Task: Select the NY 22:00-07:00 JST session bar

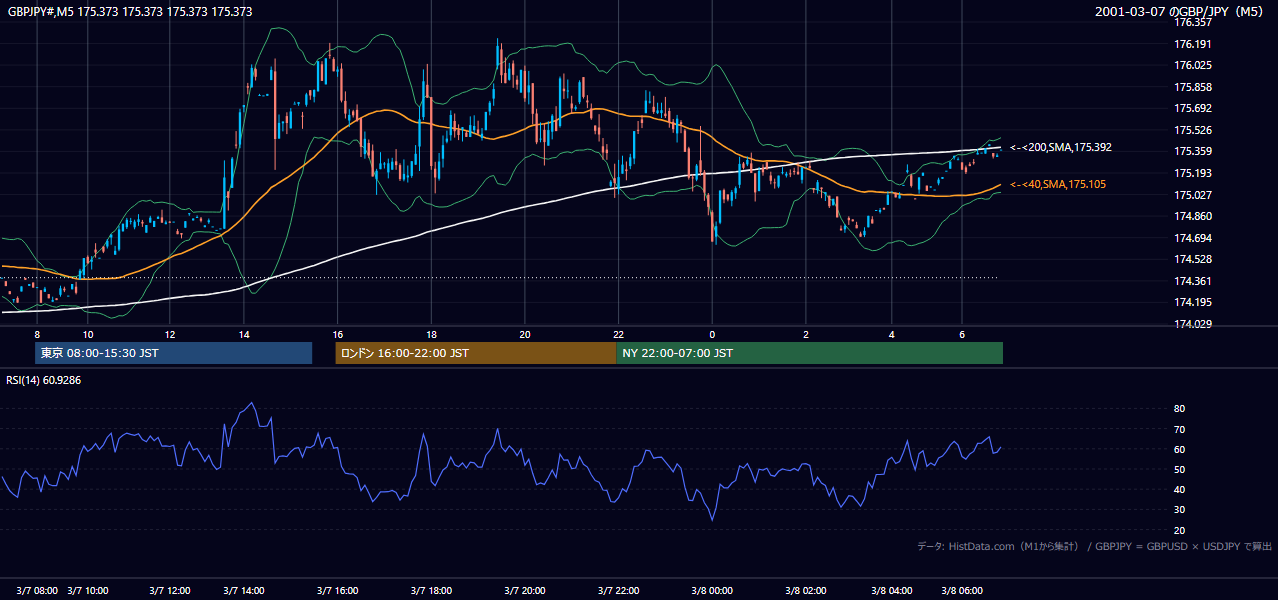Action: [x=810, y=353]
